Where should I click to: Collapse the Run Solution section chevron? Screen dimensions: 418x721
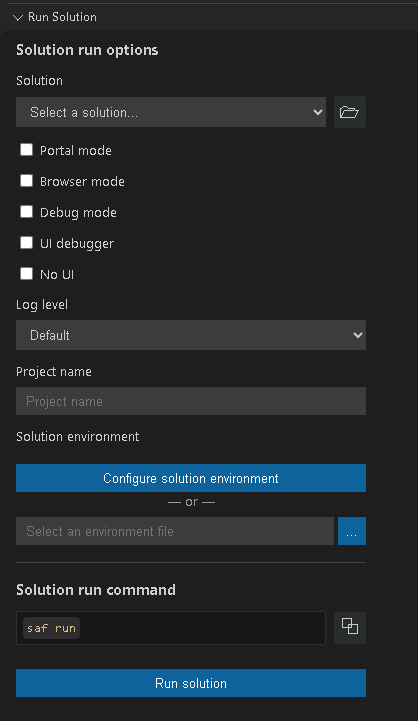pyautogui.click(x=18, y=17)
